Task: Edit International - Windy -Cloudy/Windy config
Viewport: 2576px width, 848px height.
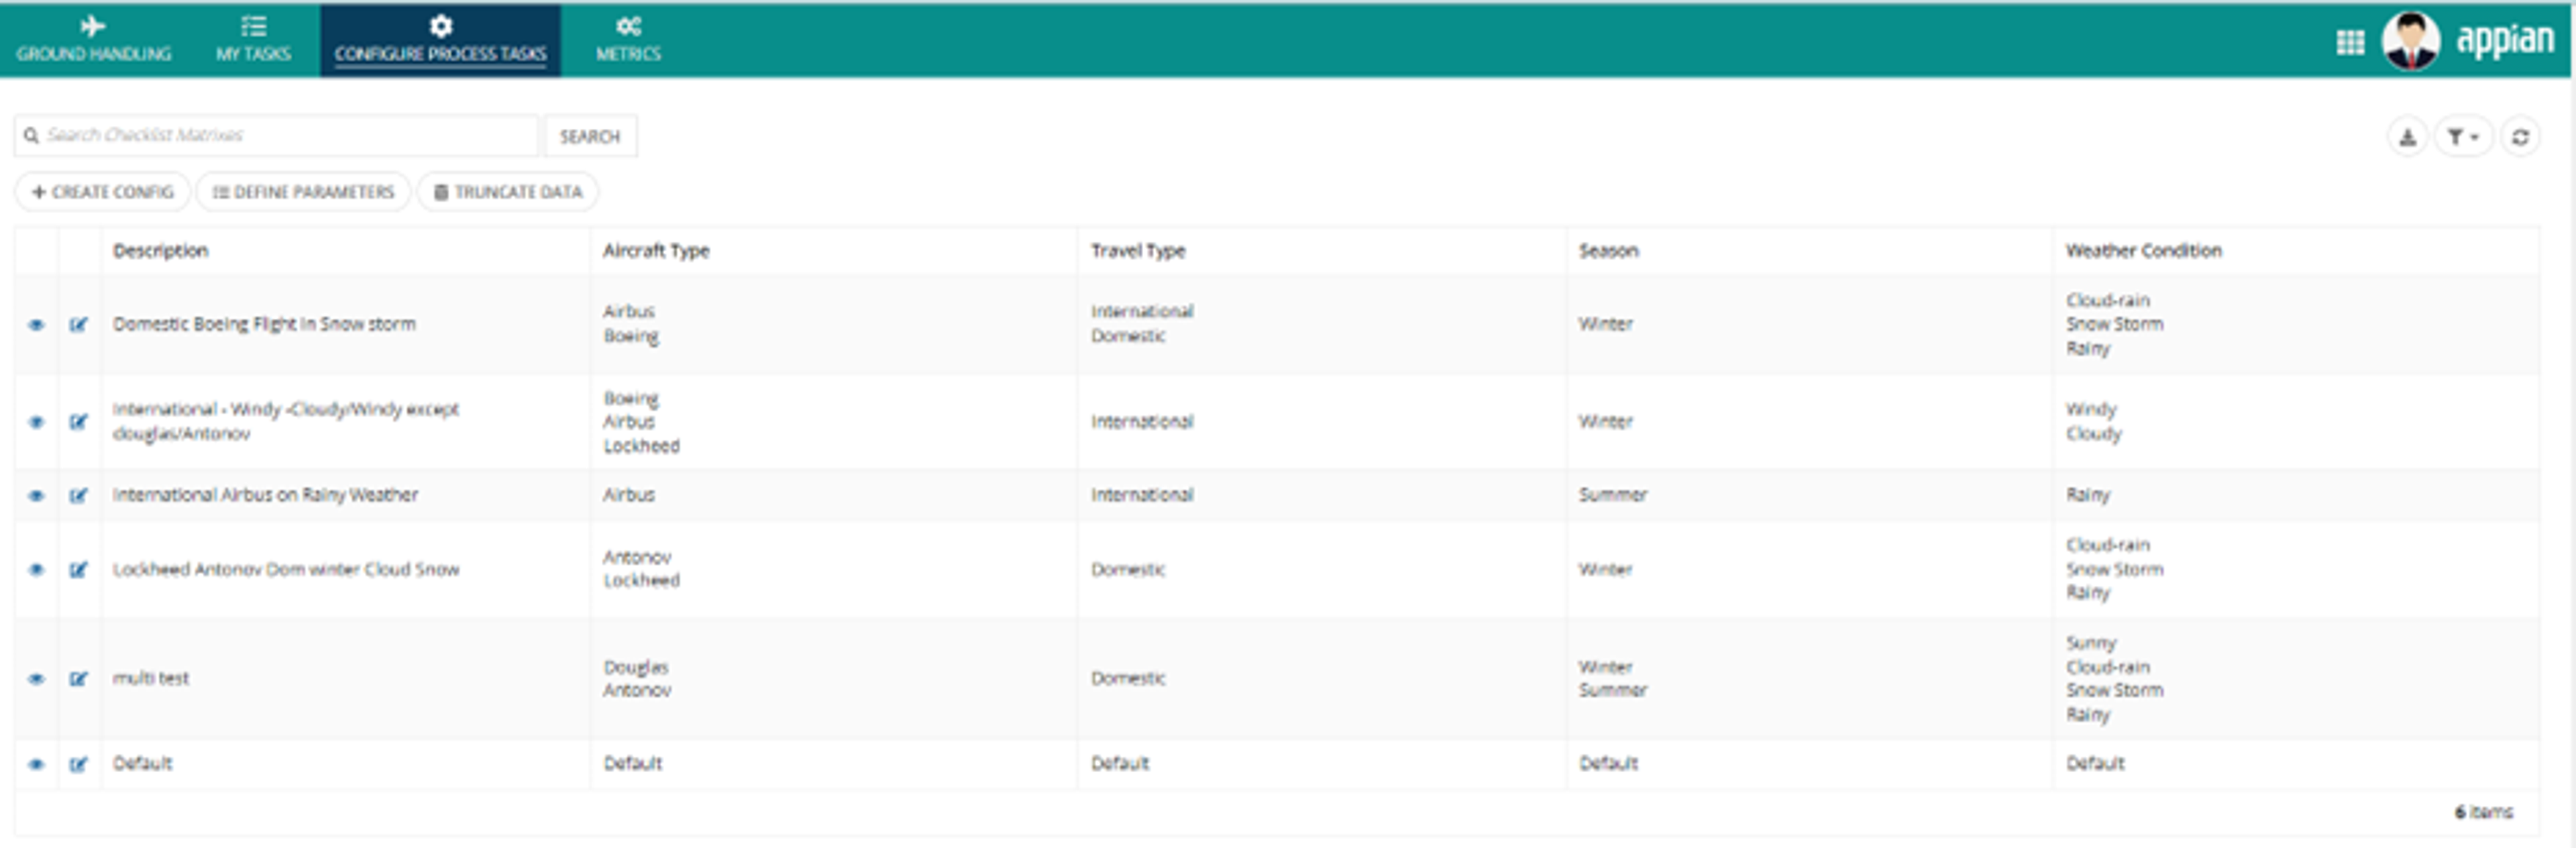Action: tap(79, 422)
